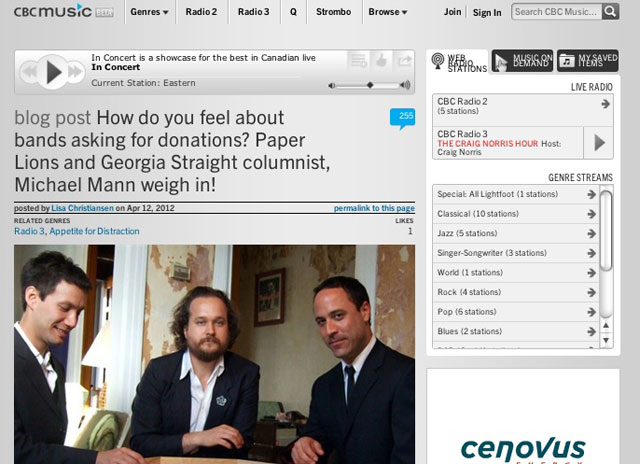
Task: Click the thumbs-up like icon in player
Action: pos(382,61)
